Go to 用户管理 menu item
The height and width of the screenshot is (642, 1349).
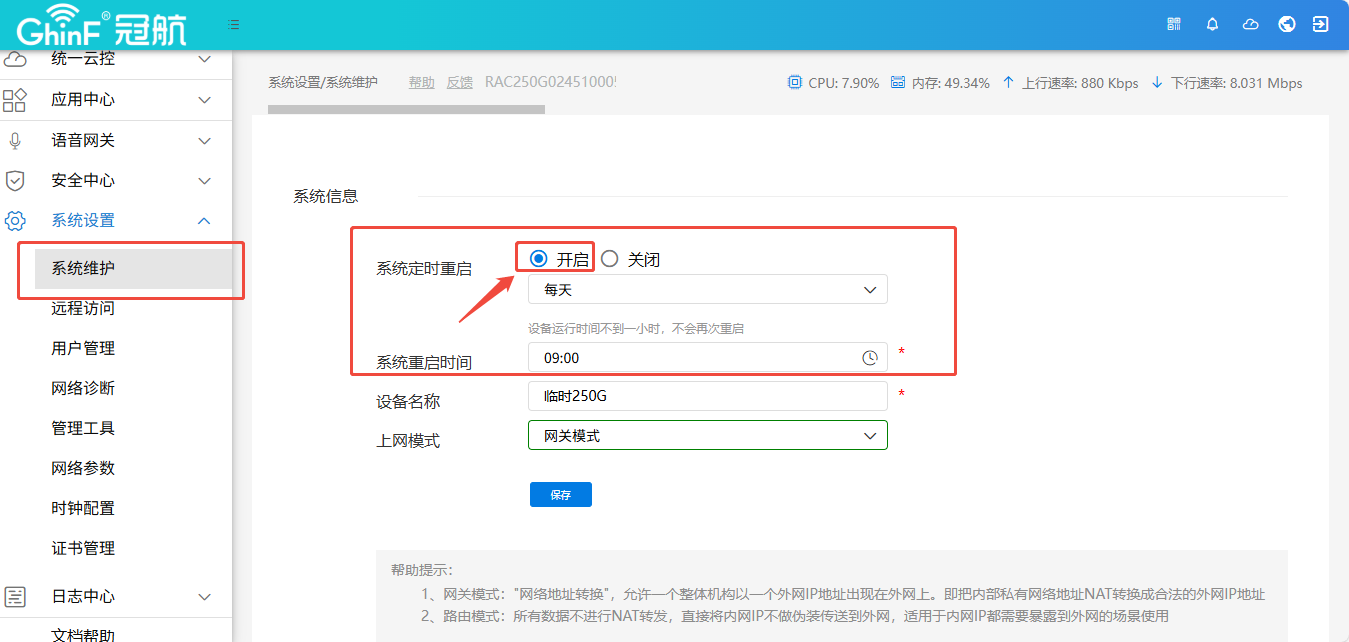(83, 348)
